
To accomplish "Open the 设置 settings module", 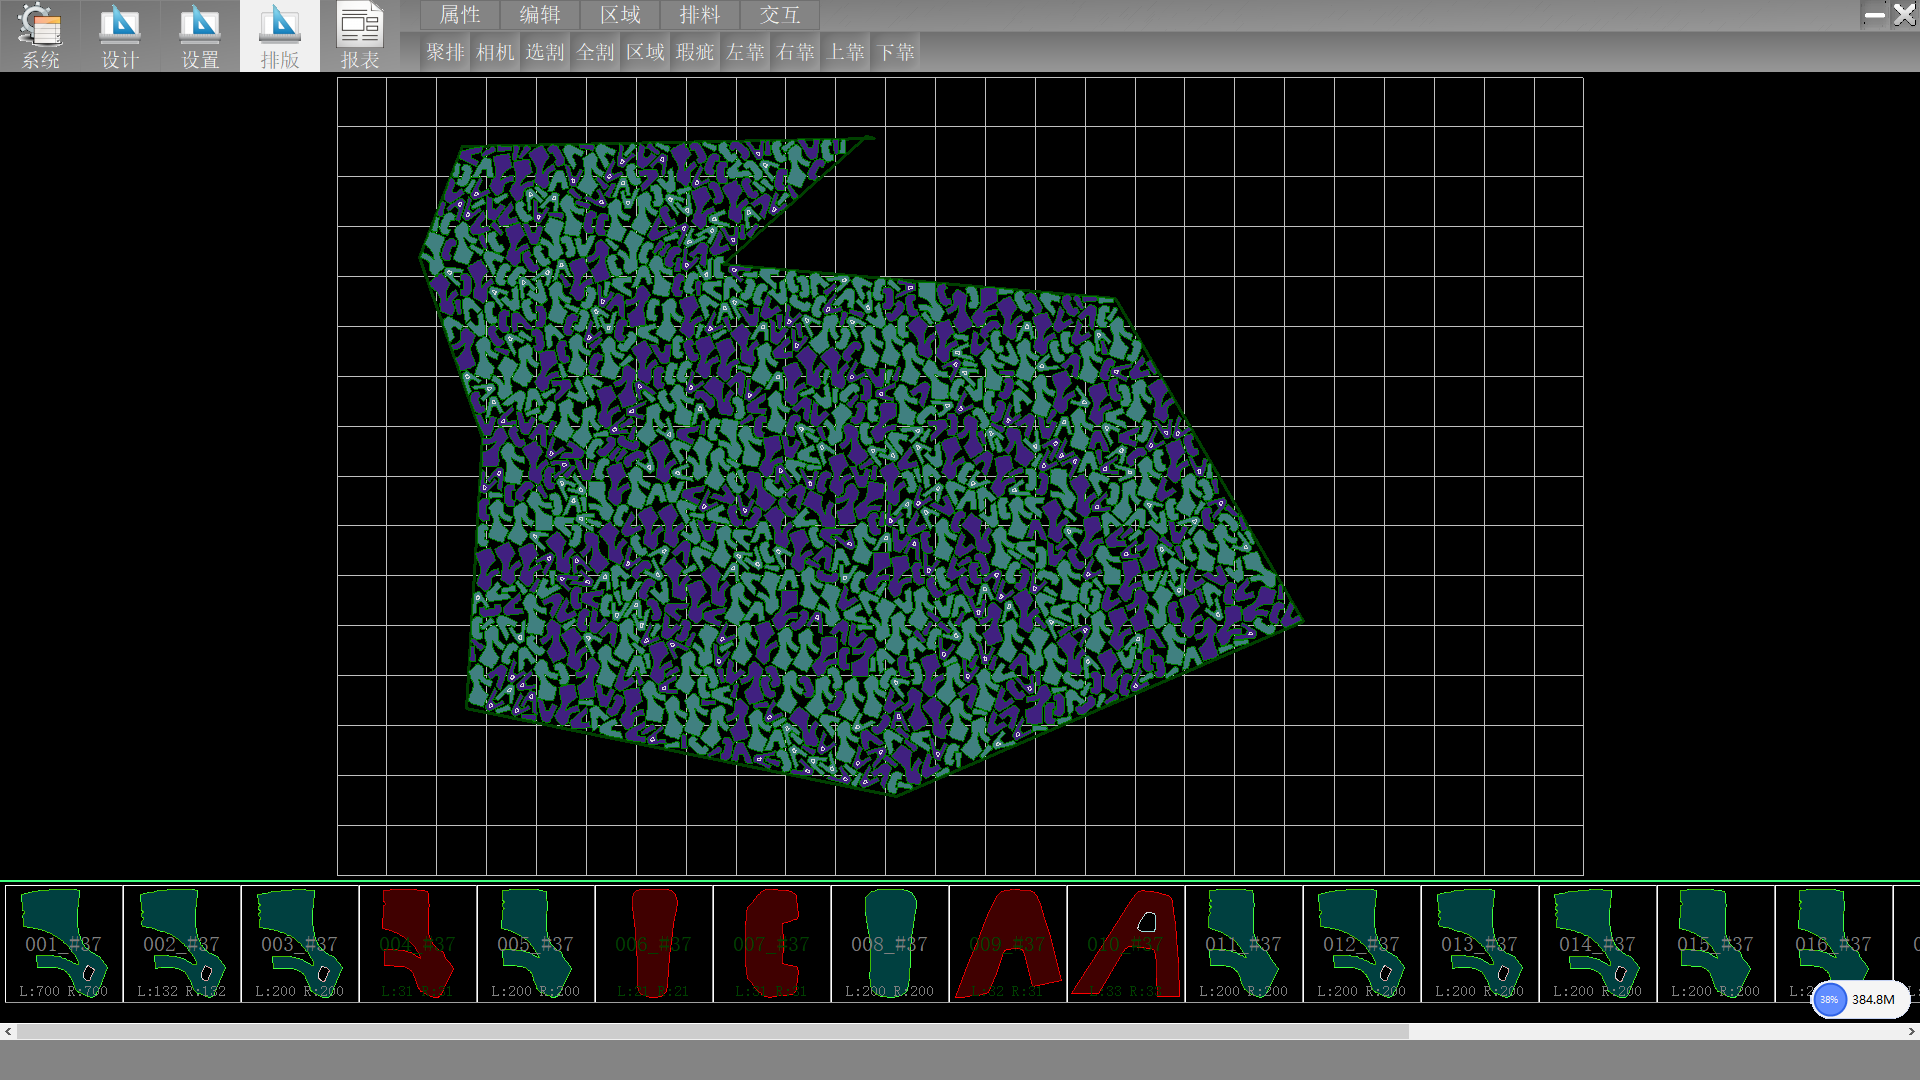I will (200, 36).
